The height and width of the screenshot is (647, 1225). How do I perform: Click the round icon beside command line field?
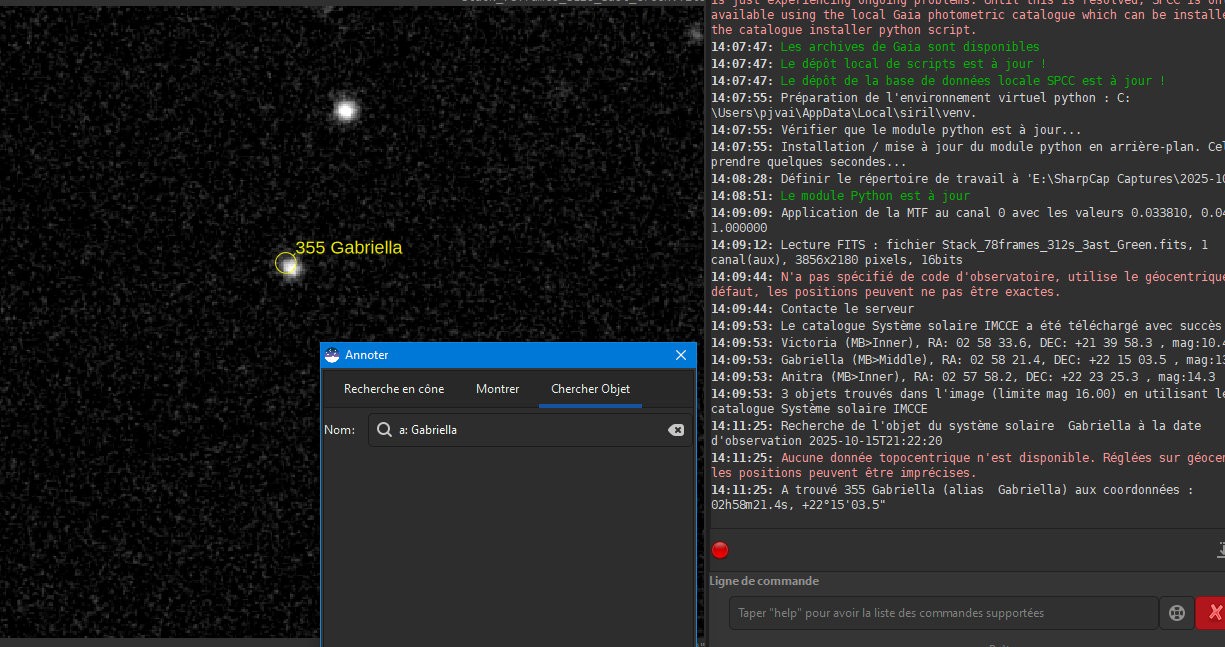coord(1177,613)
